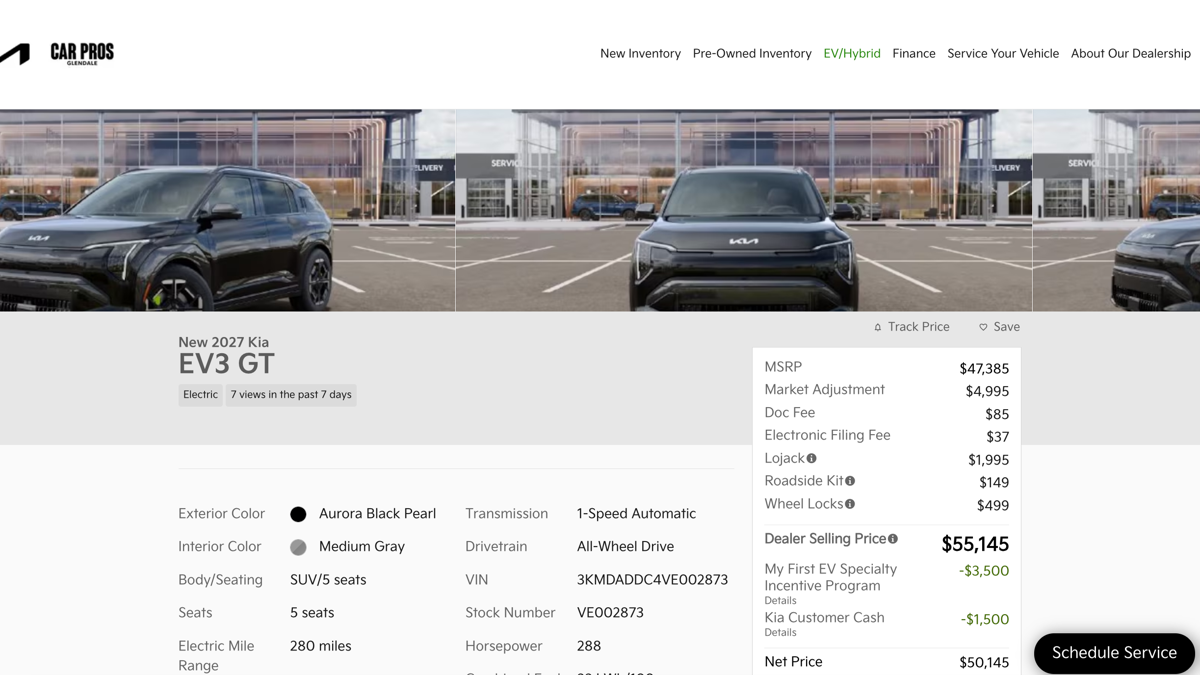Open the front-view photo of the Kia
The image size is (1200, 675).
point(744,210)
